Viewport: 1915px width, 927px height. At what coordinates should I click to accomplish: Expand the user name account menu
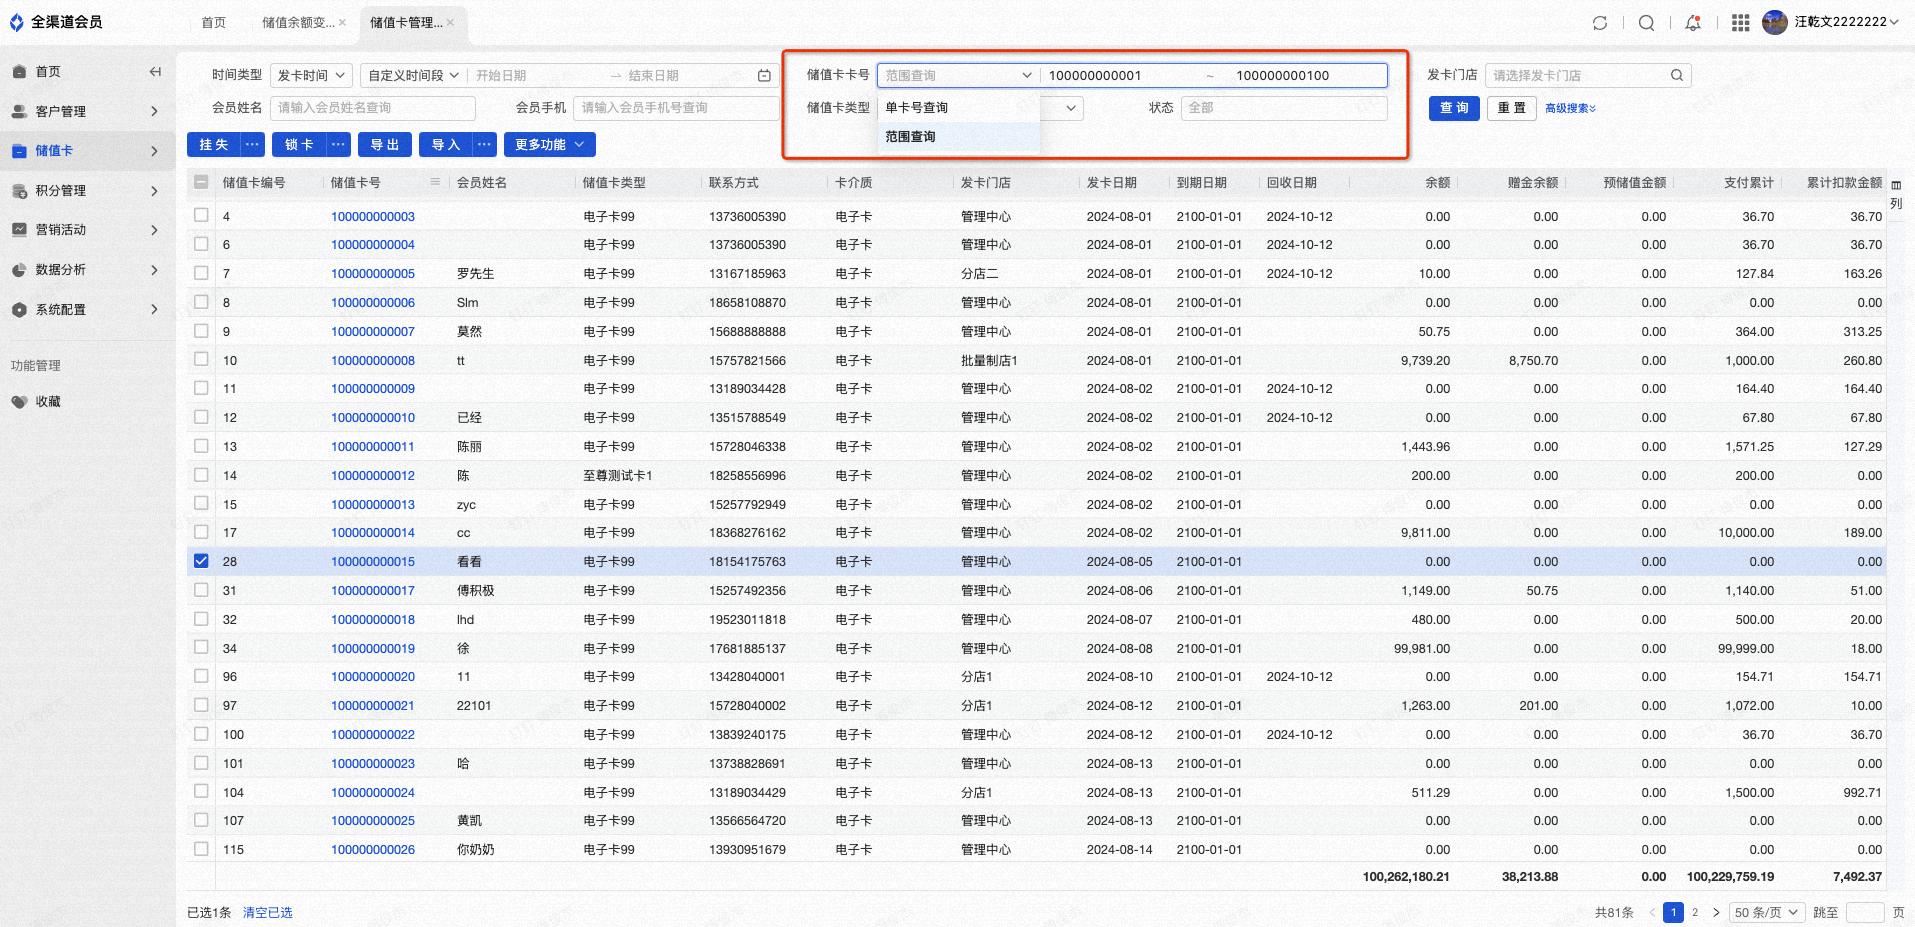(1846, 22)
